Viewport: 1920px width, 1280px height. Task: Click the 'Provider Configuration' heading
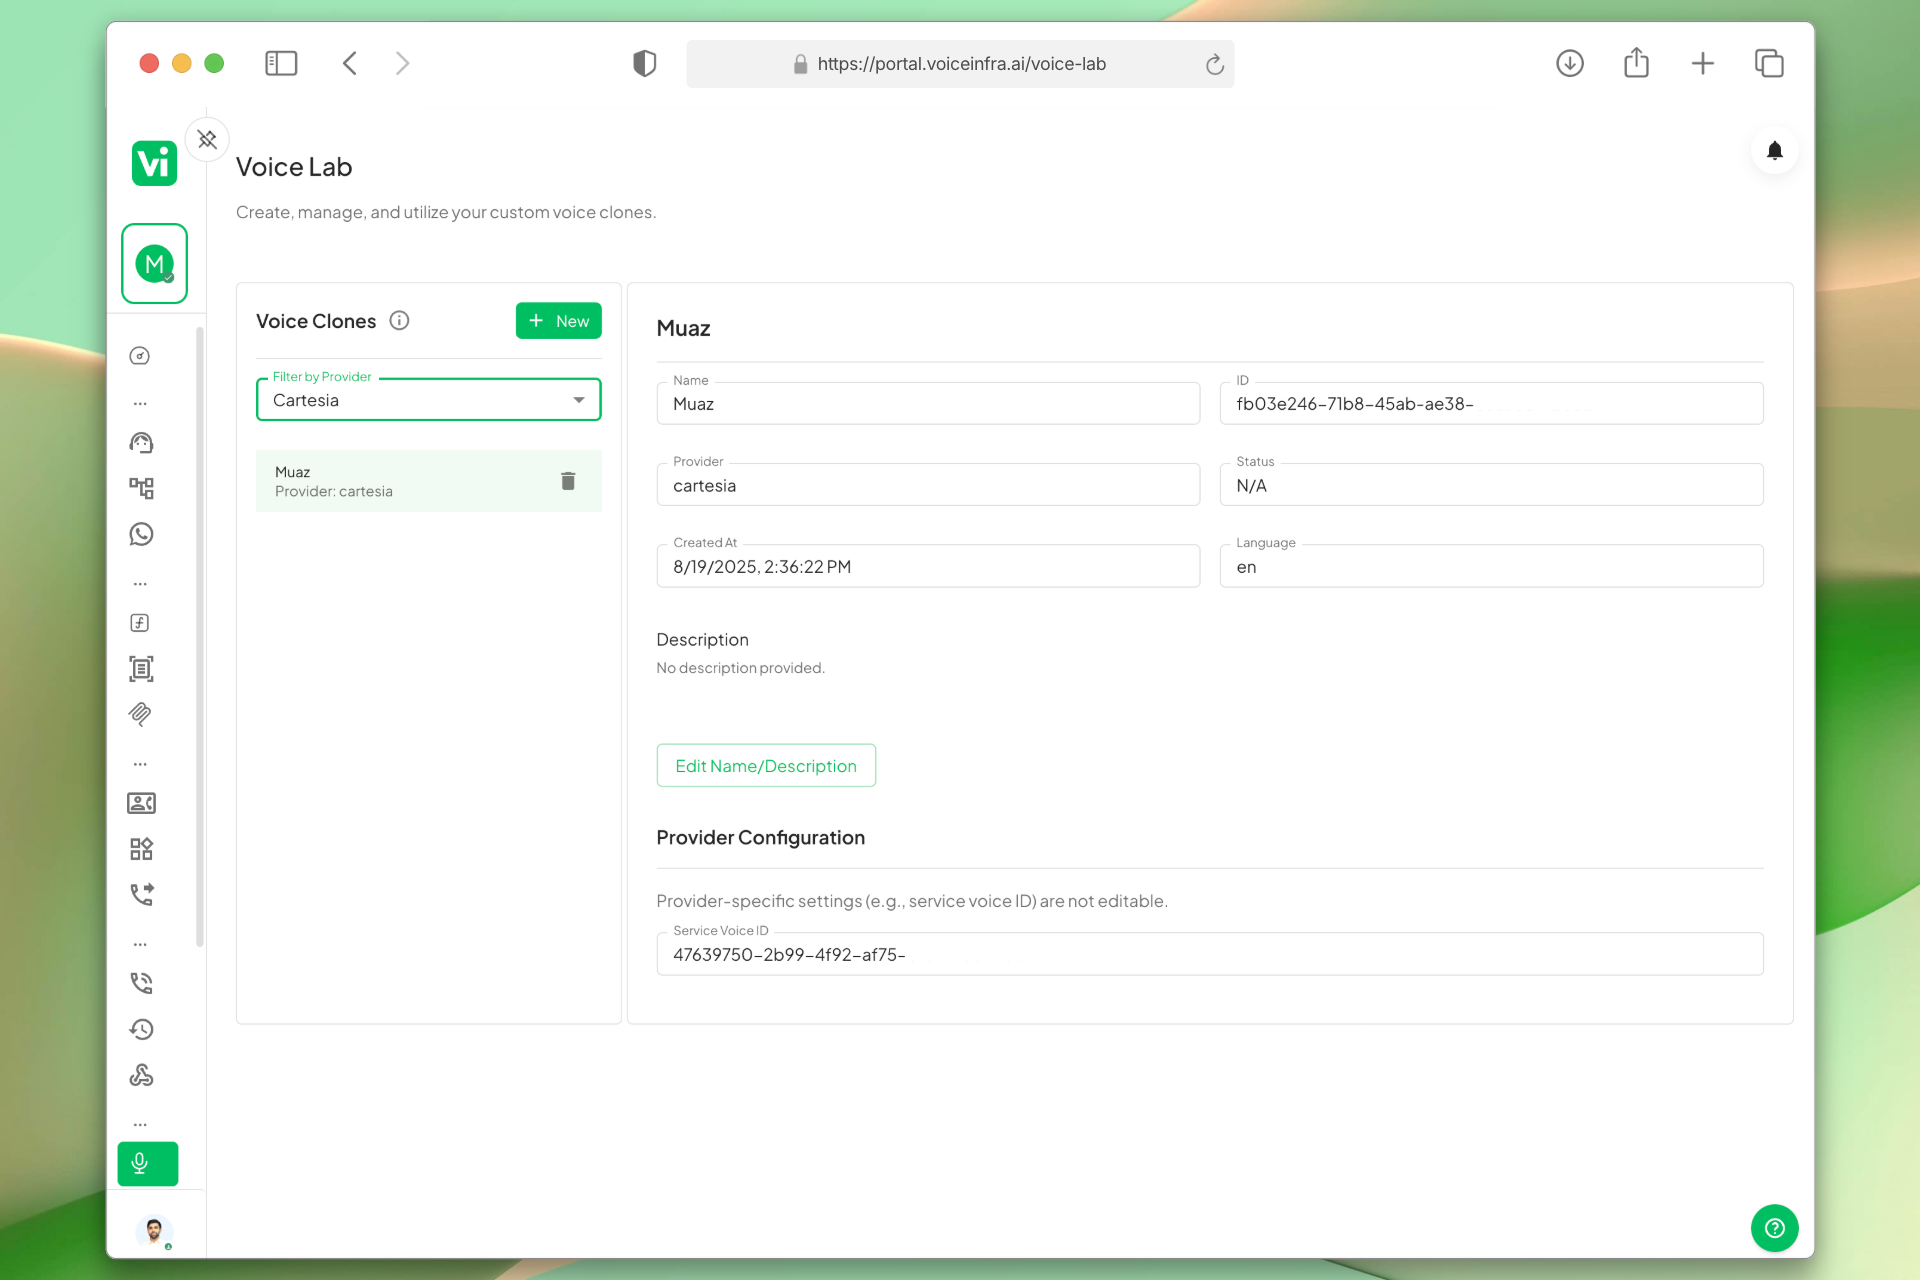pos(760,837)
